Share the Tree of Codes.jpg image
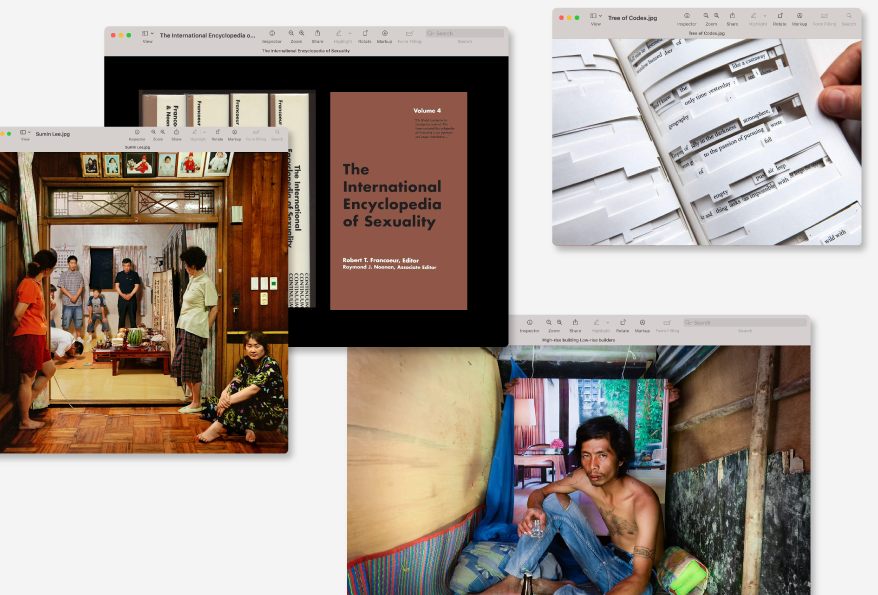The image size is (878, 595). tap(732, 16)
